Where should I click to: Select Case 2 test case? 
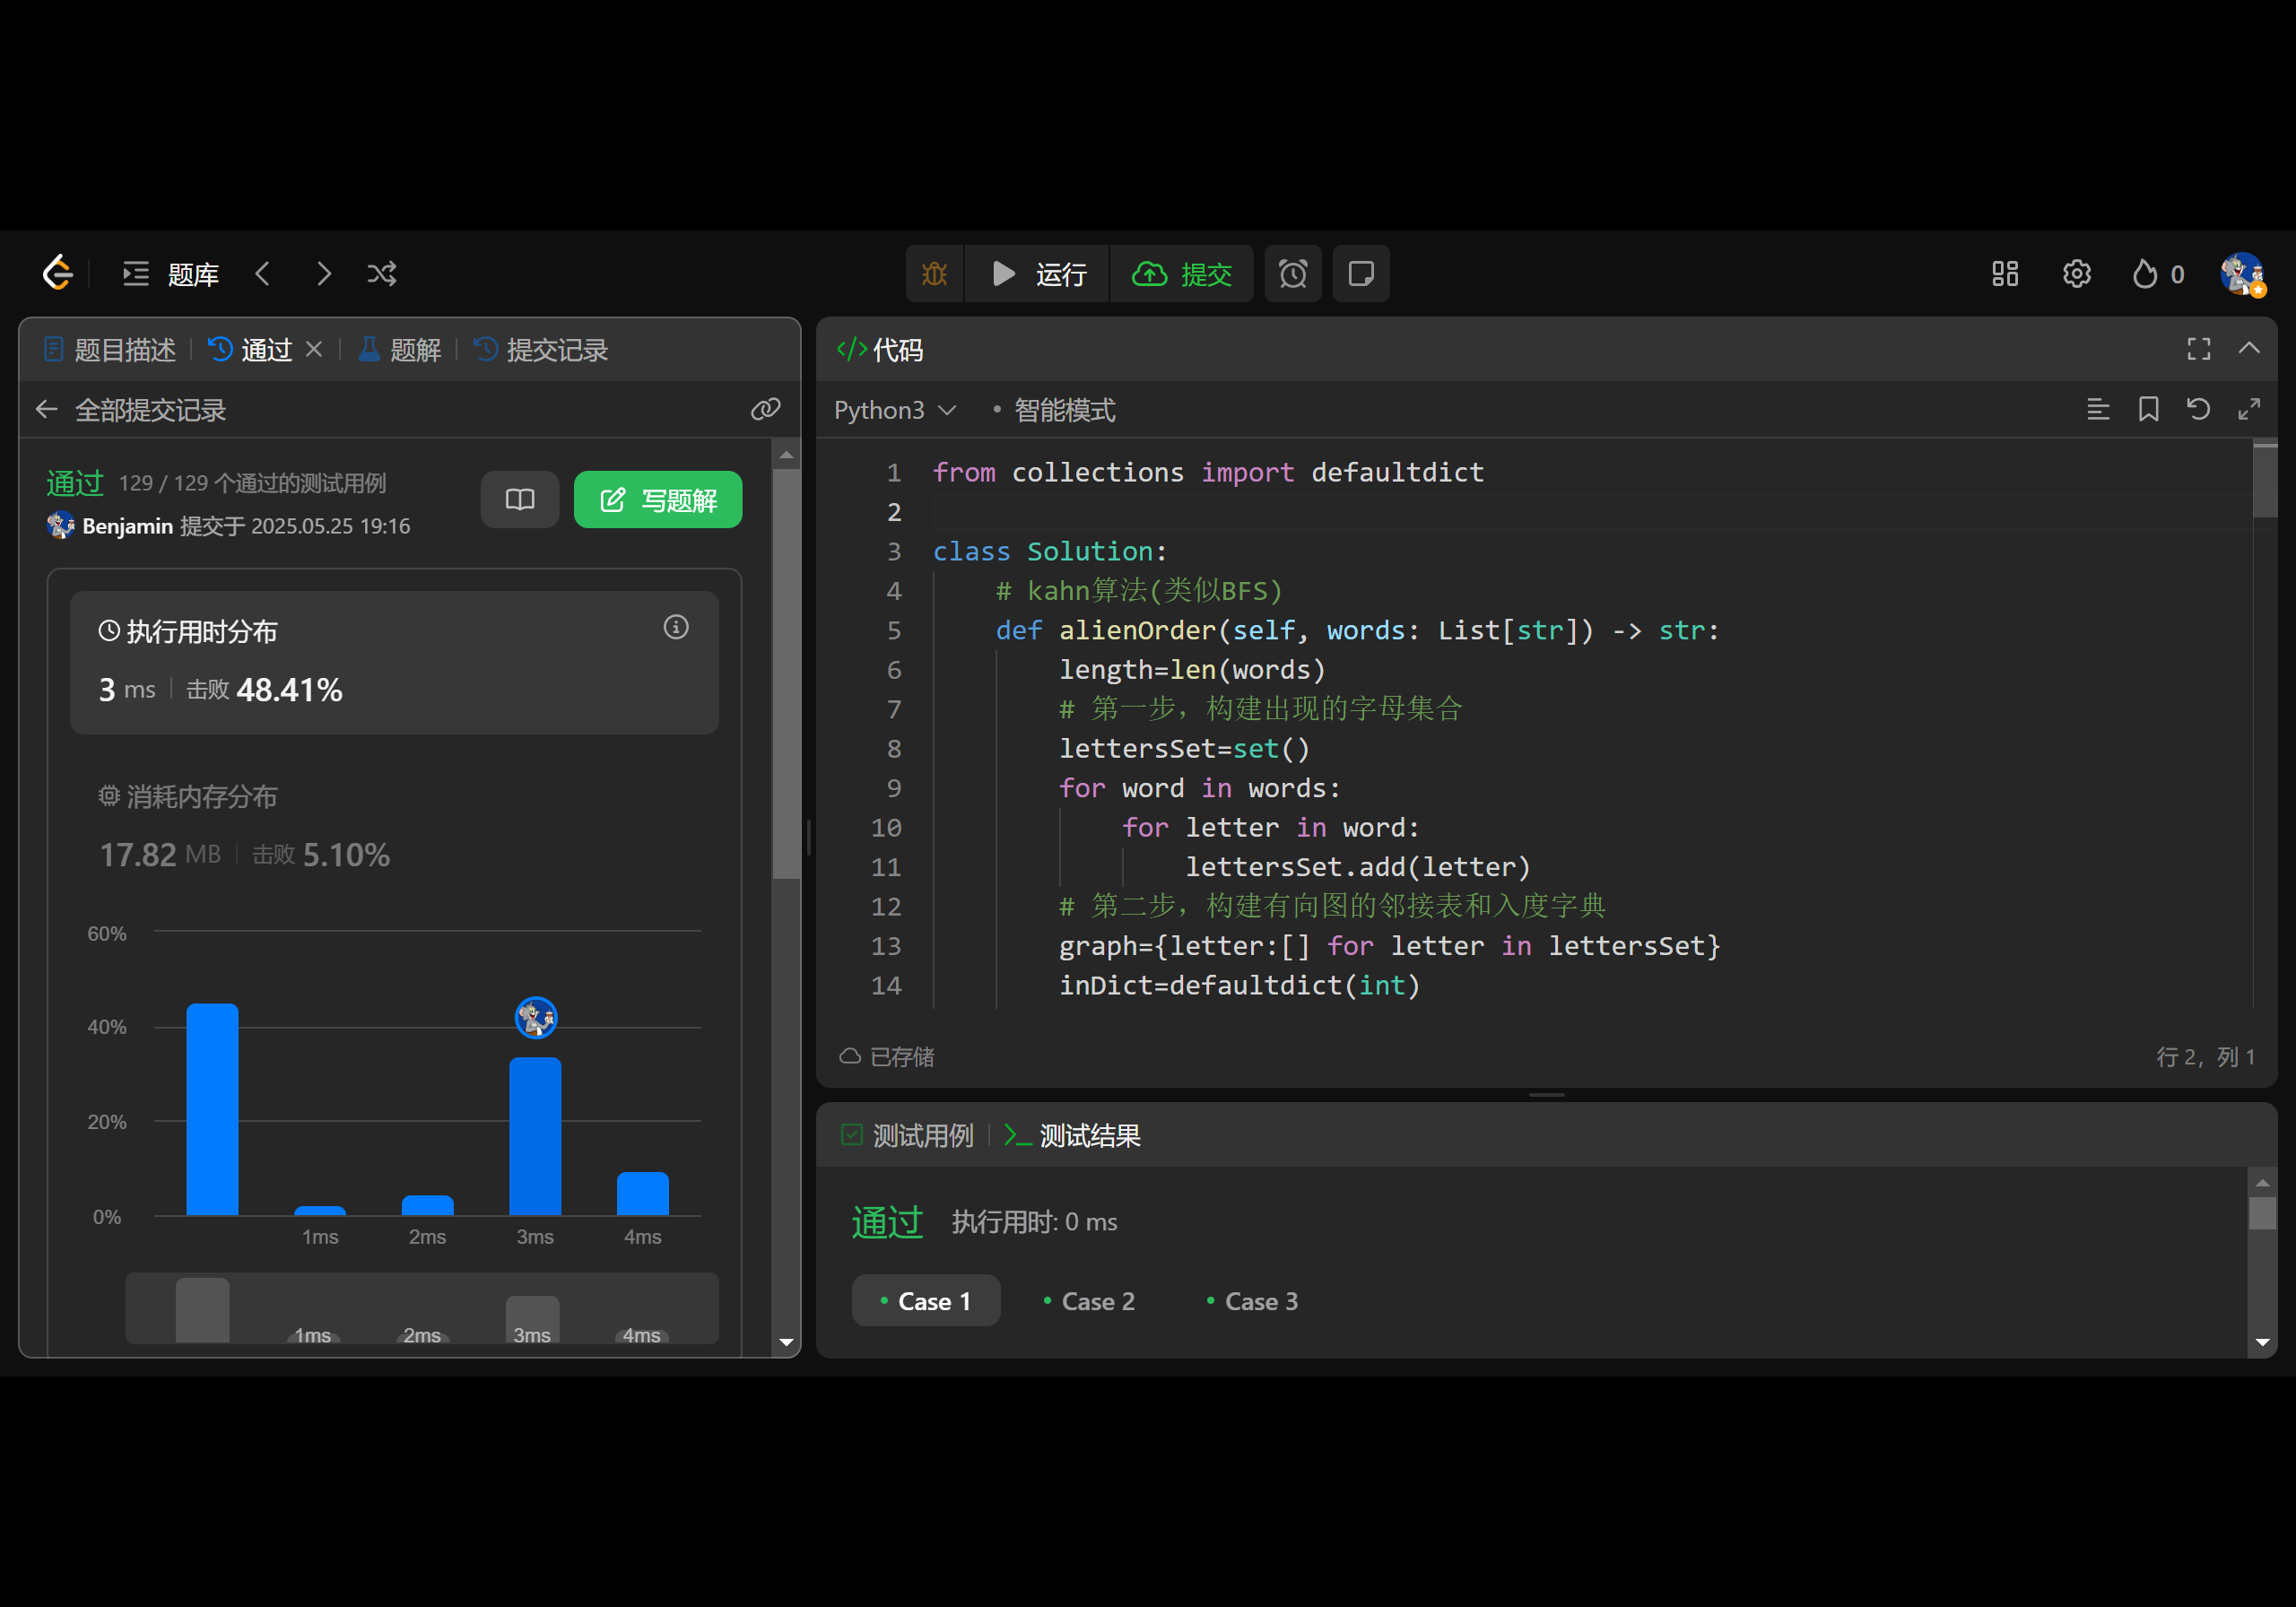click(x=1088, y=1301)
